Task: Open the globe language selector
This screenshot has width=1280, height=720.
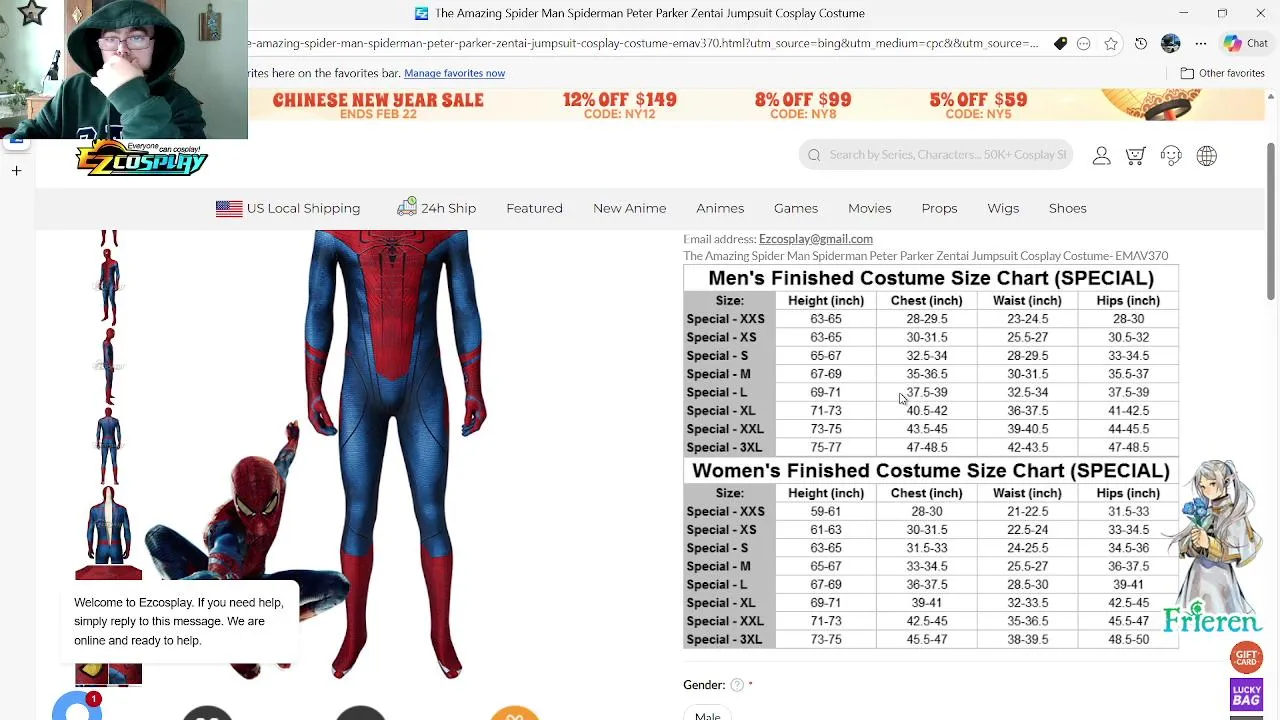Action: pos(1207,156)
